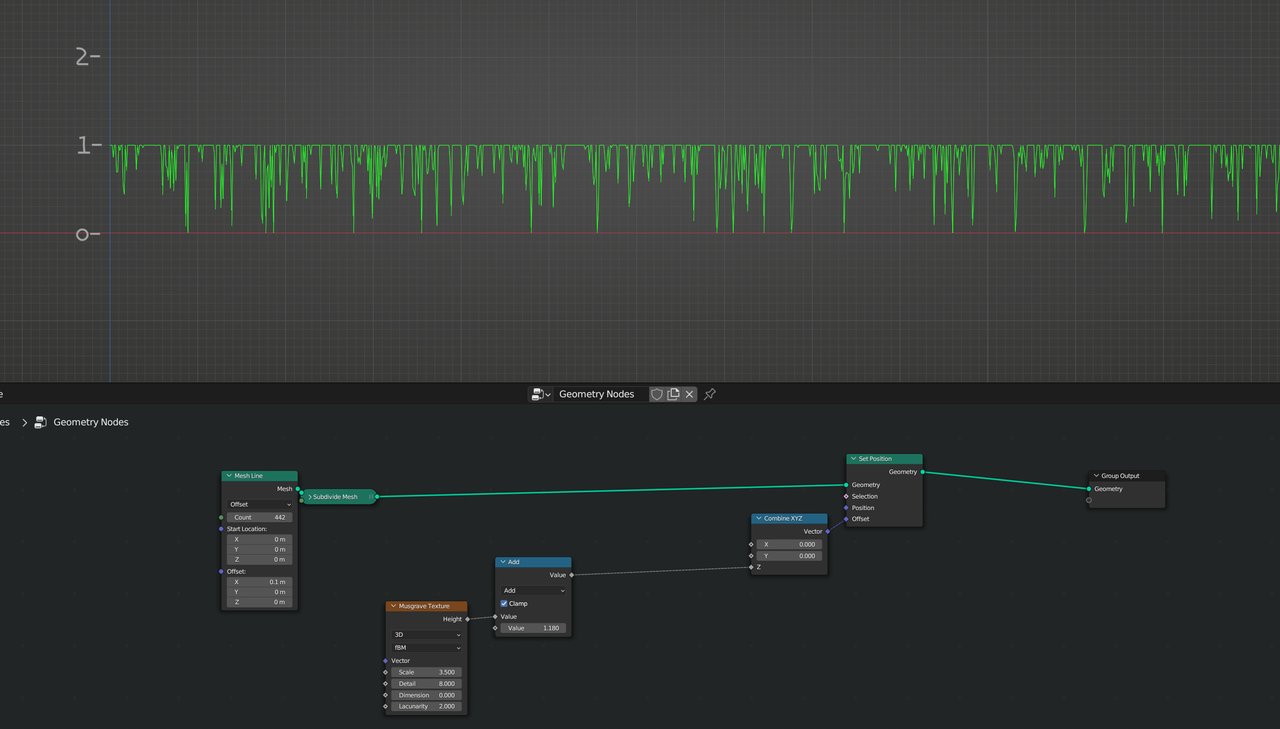The height and width of the screenshot is (729, 1280).
Task: Open the math operation dropdown in Add node
Action: 534,590
